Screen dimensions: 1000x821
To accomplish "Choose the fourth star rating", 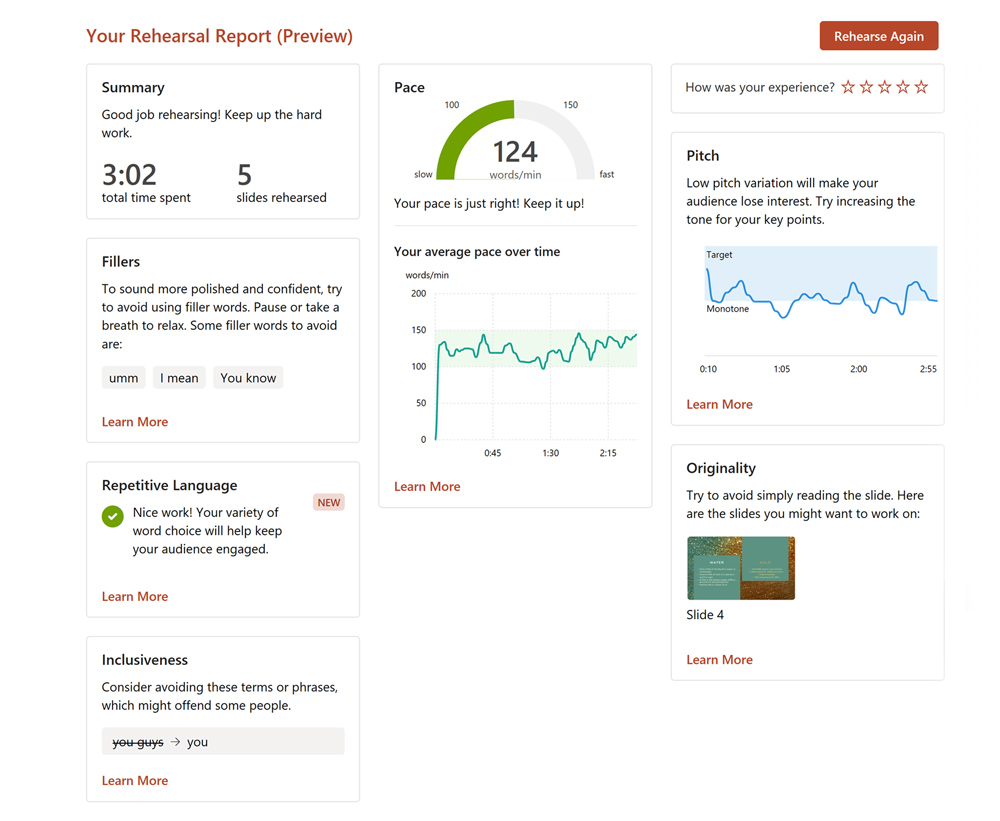I will tap(903, 88).
